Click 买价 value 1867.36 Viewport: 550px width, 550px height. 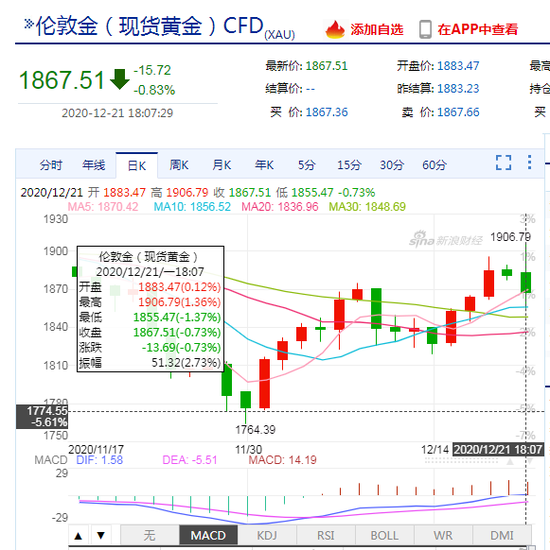pyautogui.click(x=327, y=112)
